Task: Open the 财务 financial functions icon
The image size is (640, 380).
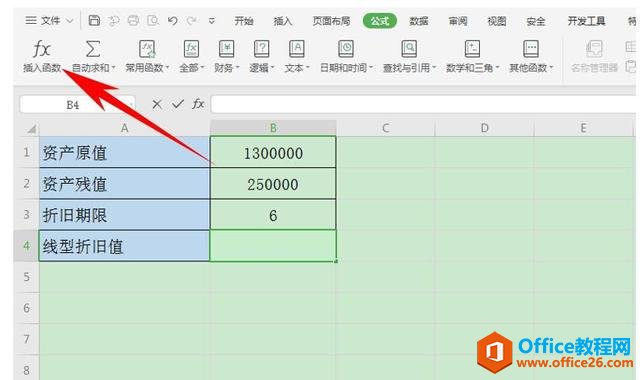Action: pos(226,49)
